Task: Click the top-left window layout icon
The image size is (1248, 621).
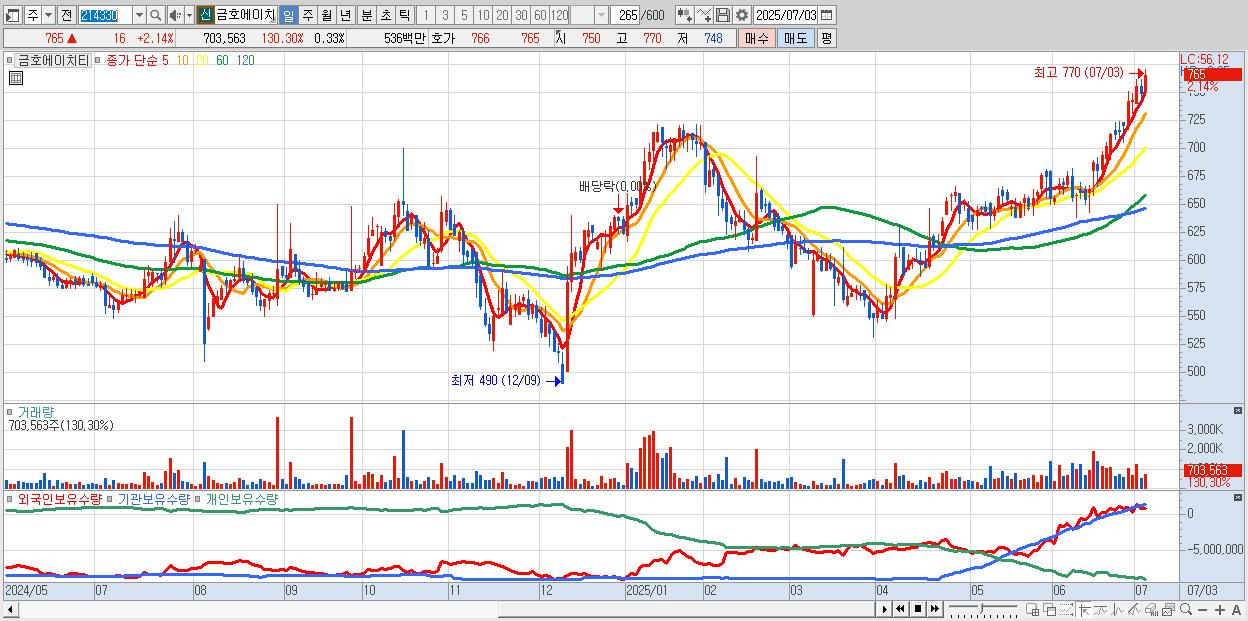Action: 13,15
